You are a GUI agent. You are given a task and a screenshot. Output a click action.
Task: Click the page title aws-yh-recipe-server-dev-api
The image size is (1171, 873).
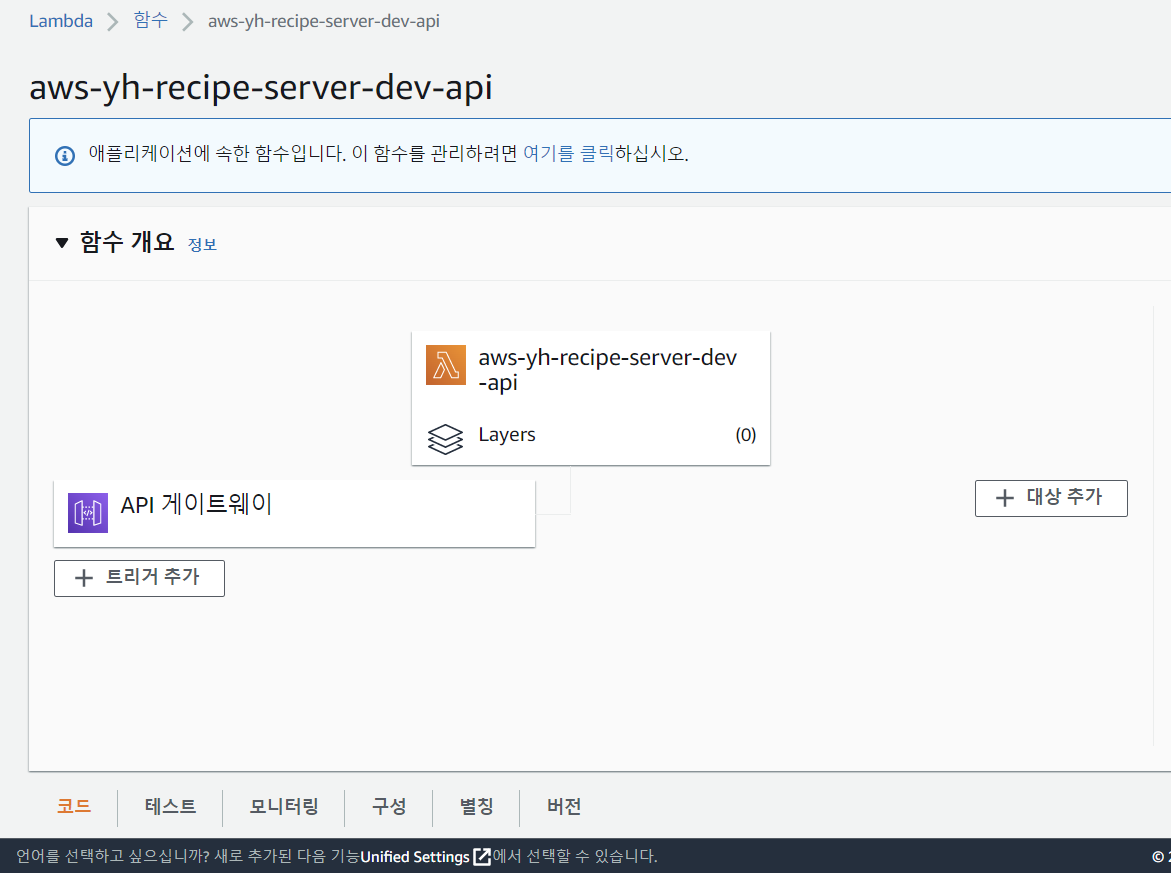tap(261, 87)
